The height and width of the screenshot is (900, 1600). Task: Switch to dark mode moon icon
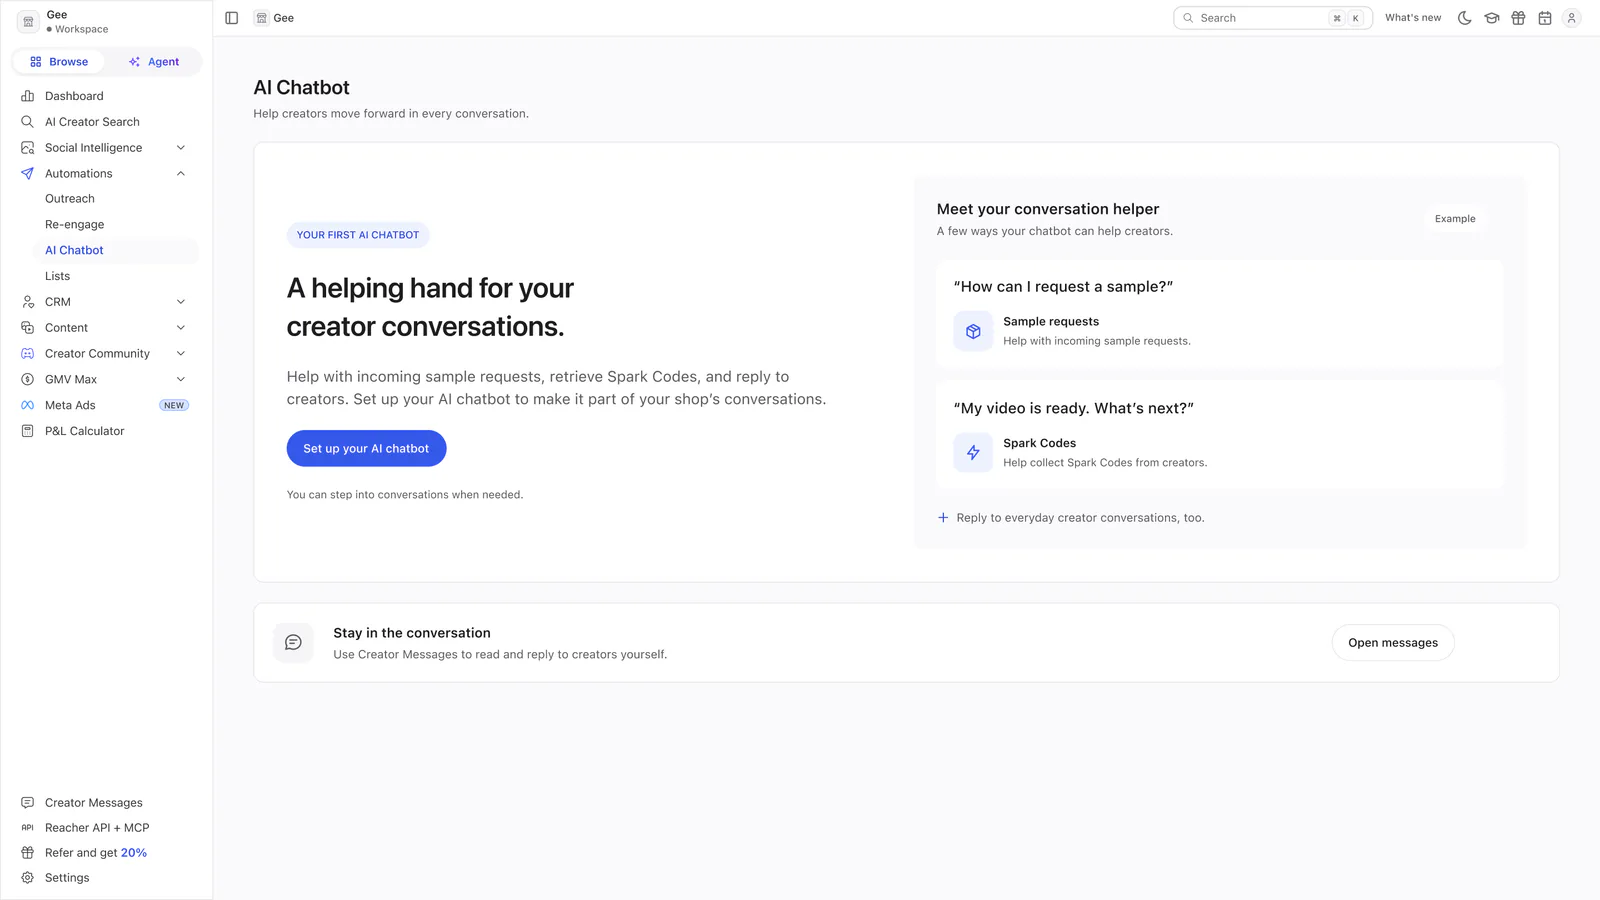pos(1465,18)
